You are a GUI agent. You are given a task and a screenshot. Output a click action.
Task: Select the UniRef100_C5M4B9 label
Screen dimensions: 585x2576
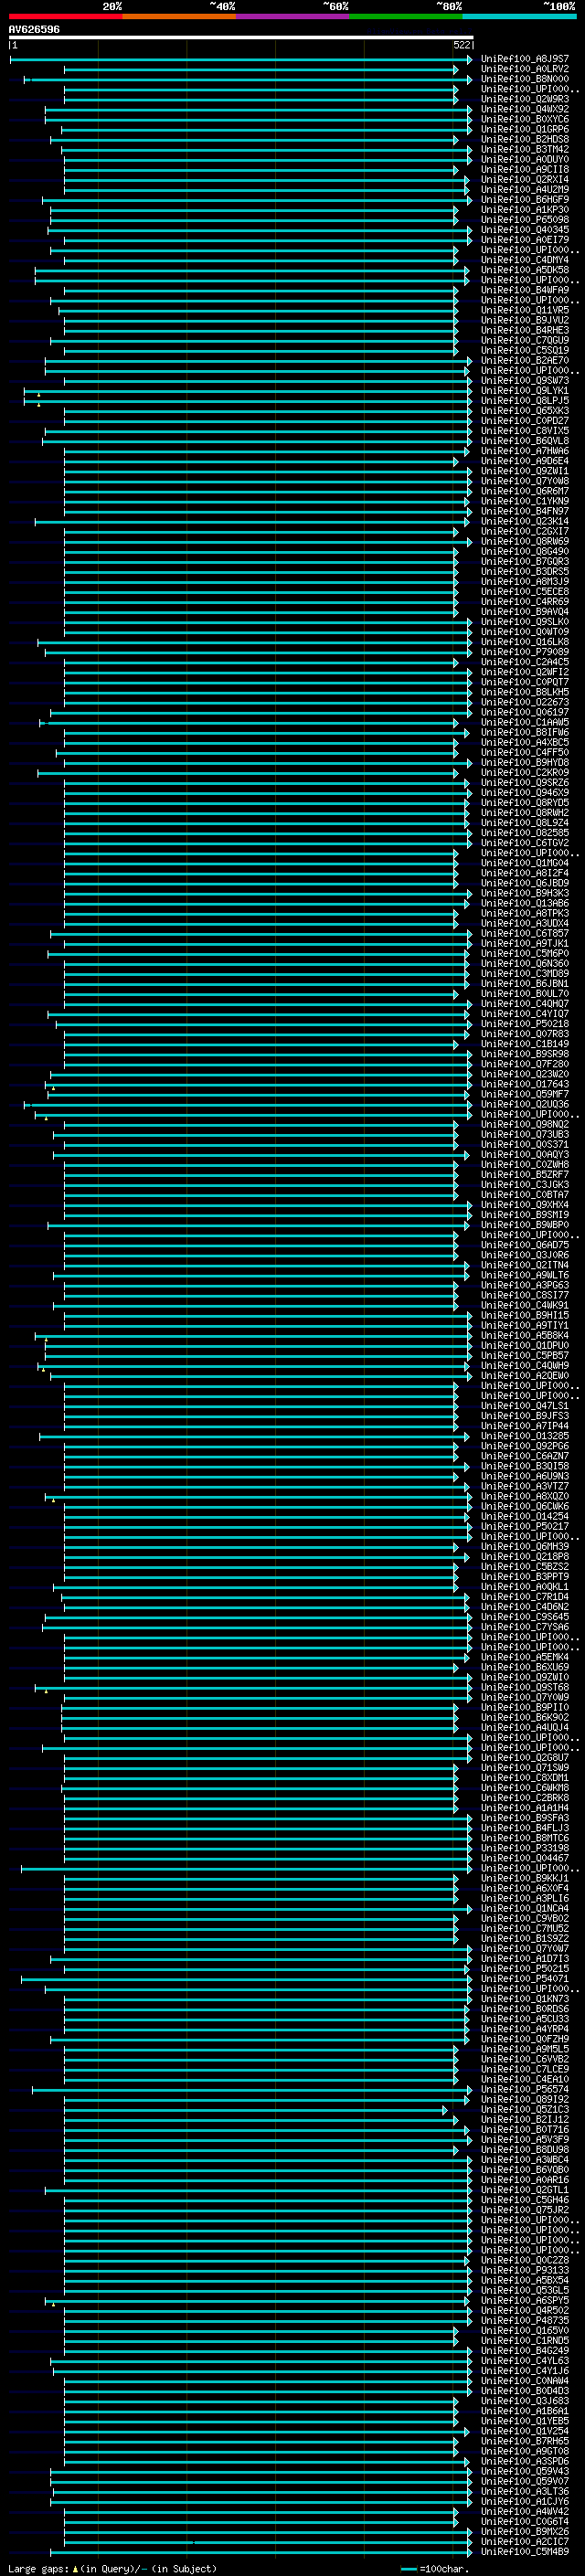click(525, 2551)
